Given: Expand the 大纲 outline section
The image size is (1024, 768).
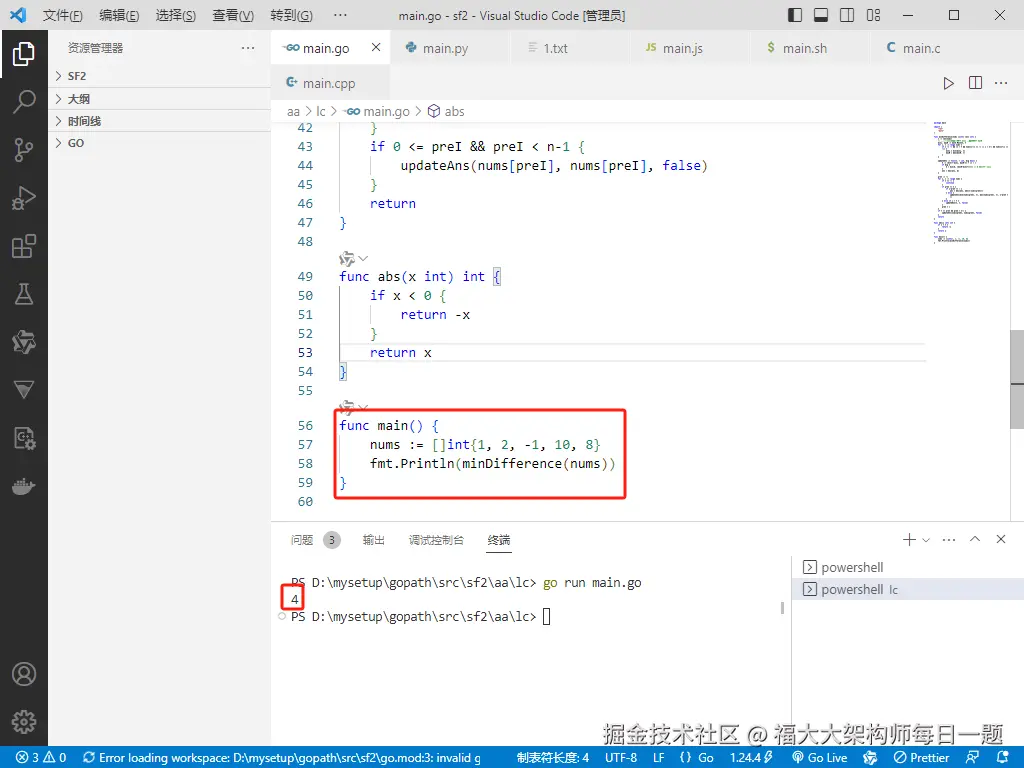Looking at the screenshot, I should pyautogui.click(x=159, y=99).
